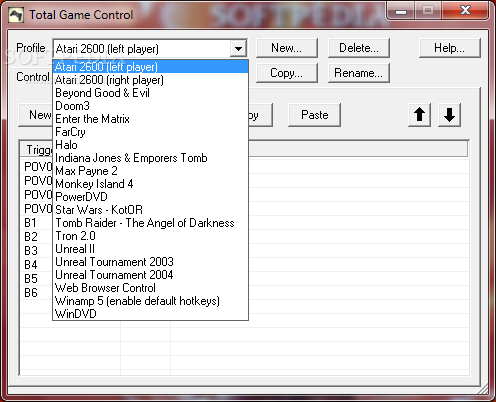Select the B2 trigger row

pyautogui.click(x=36, y=237)
